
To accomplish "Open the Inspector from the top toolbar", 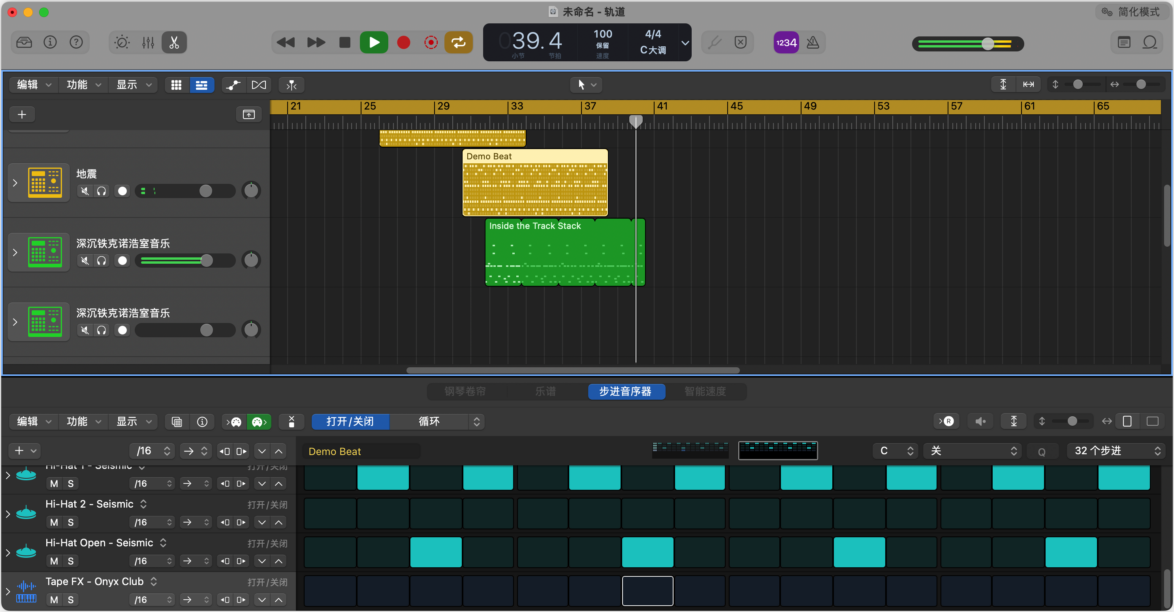I will [50, 43].
